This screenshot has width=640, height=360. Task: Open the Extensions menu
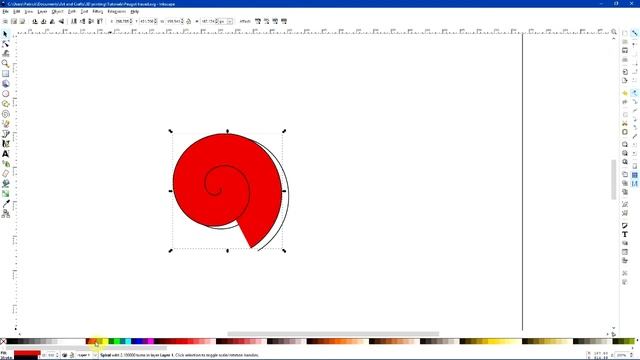(116, 12)
